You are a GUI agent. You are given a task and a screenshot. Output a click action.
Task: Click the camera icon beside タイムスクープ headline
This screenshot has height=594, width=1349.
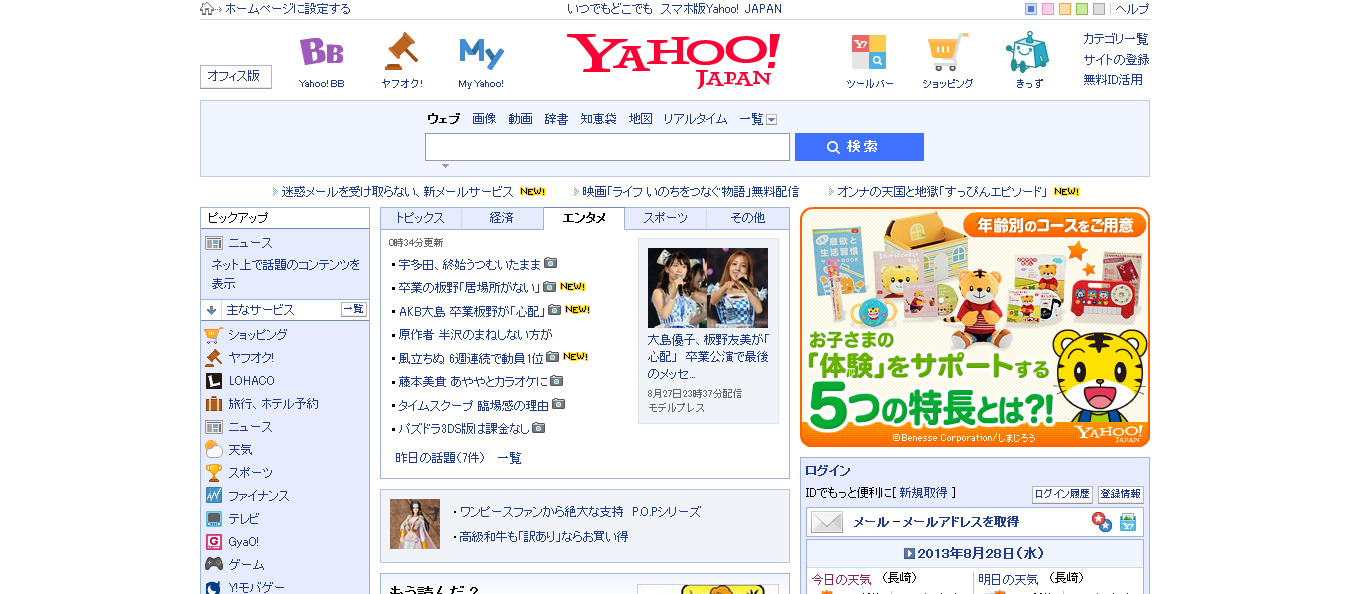[558, 404]
